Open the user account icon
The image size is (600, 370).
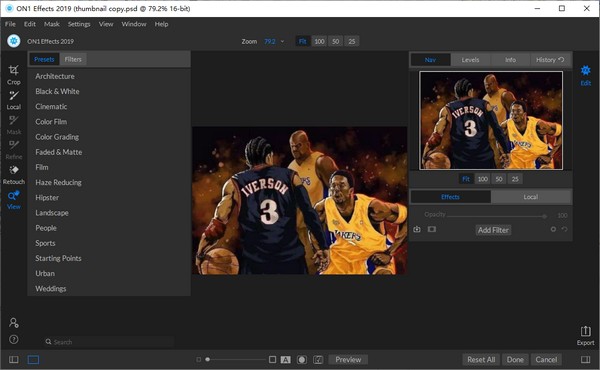click(x=14, y=323)
